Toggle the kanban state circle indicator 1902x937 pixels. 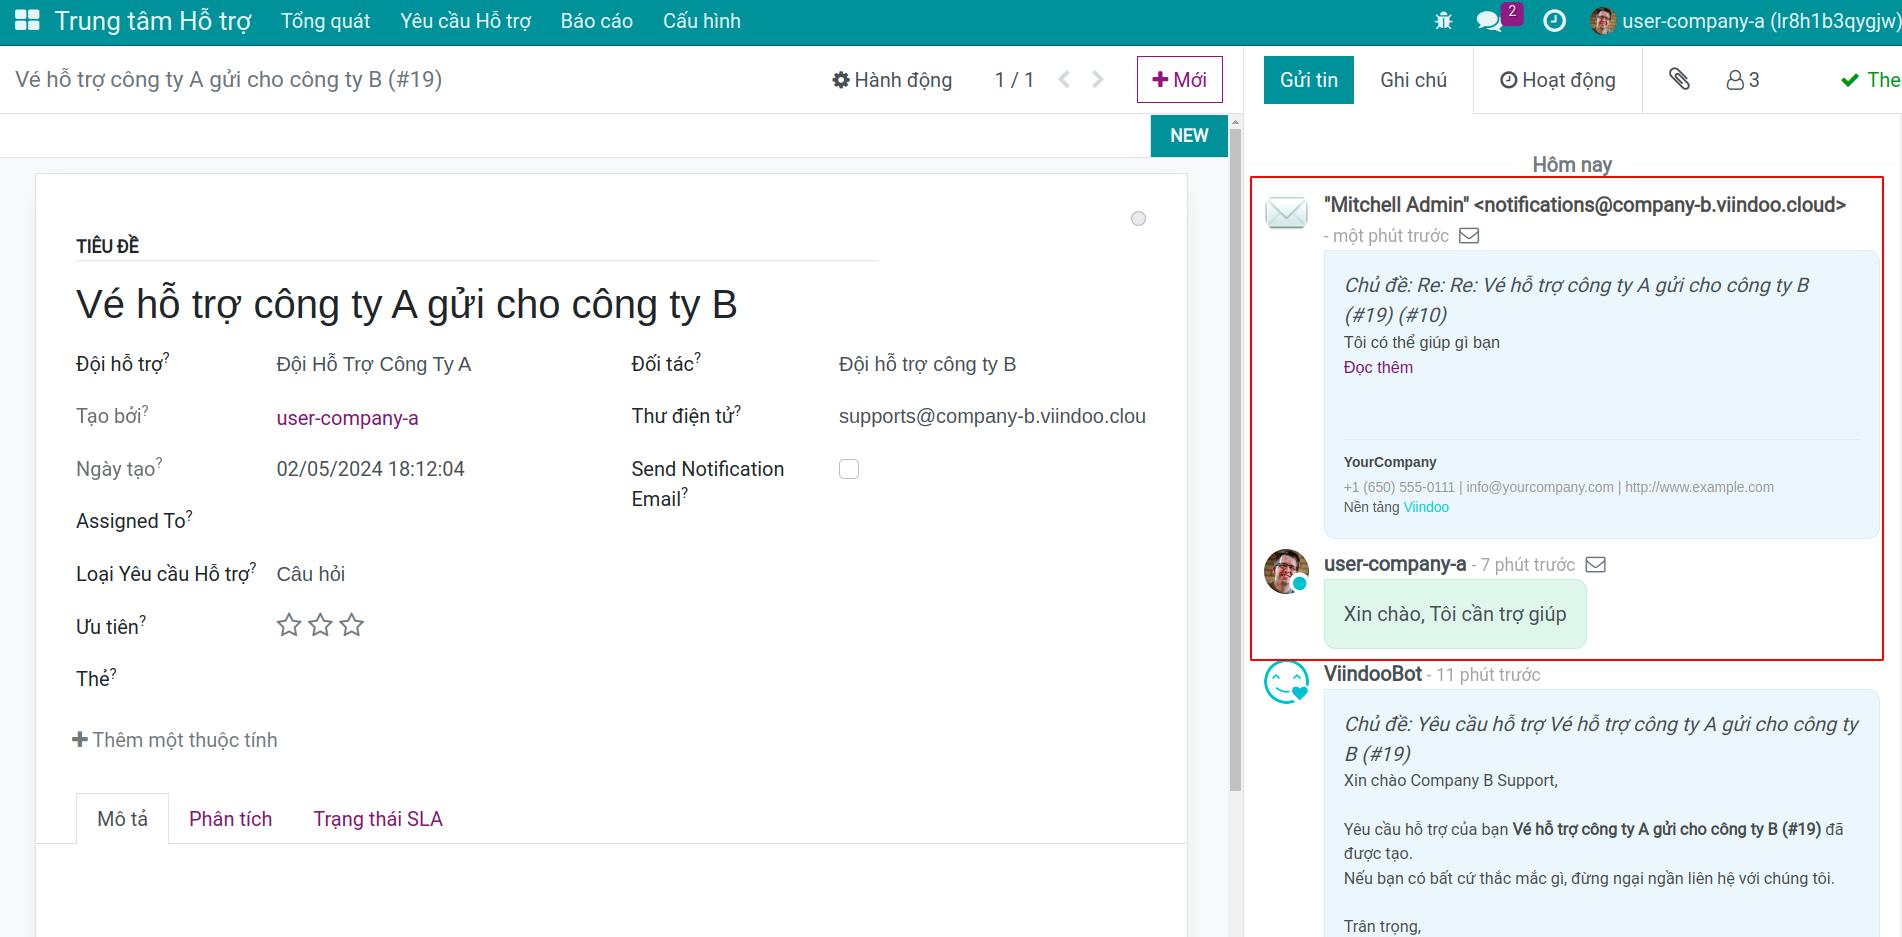pos(1138,218)
